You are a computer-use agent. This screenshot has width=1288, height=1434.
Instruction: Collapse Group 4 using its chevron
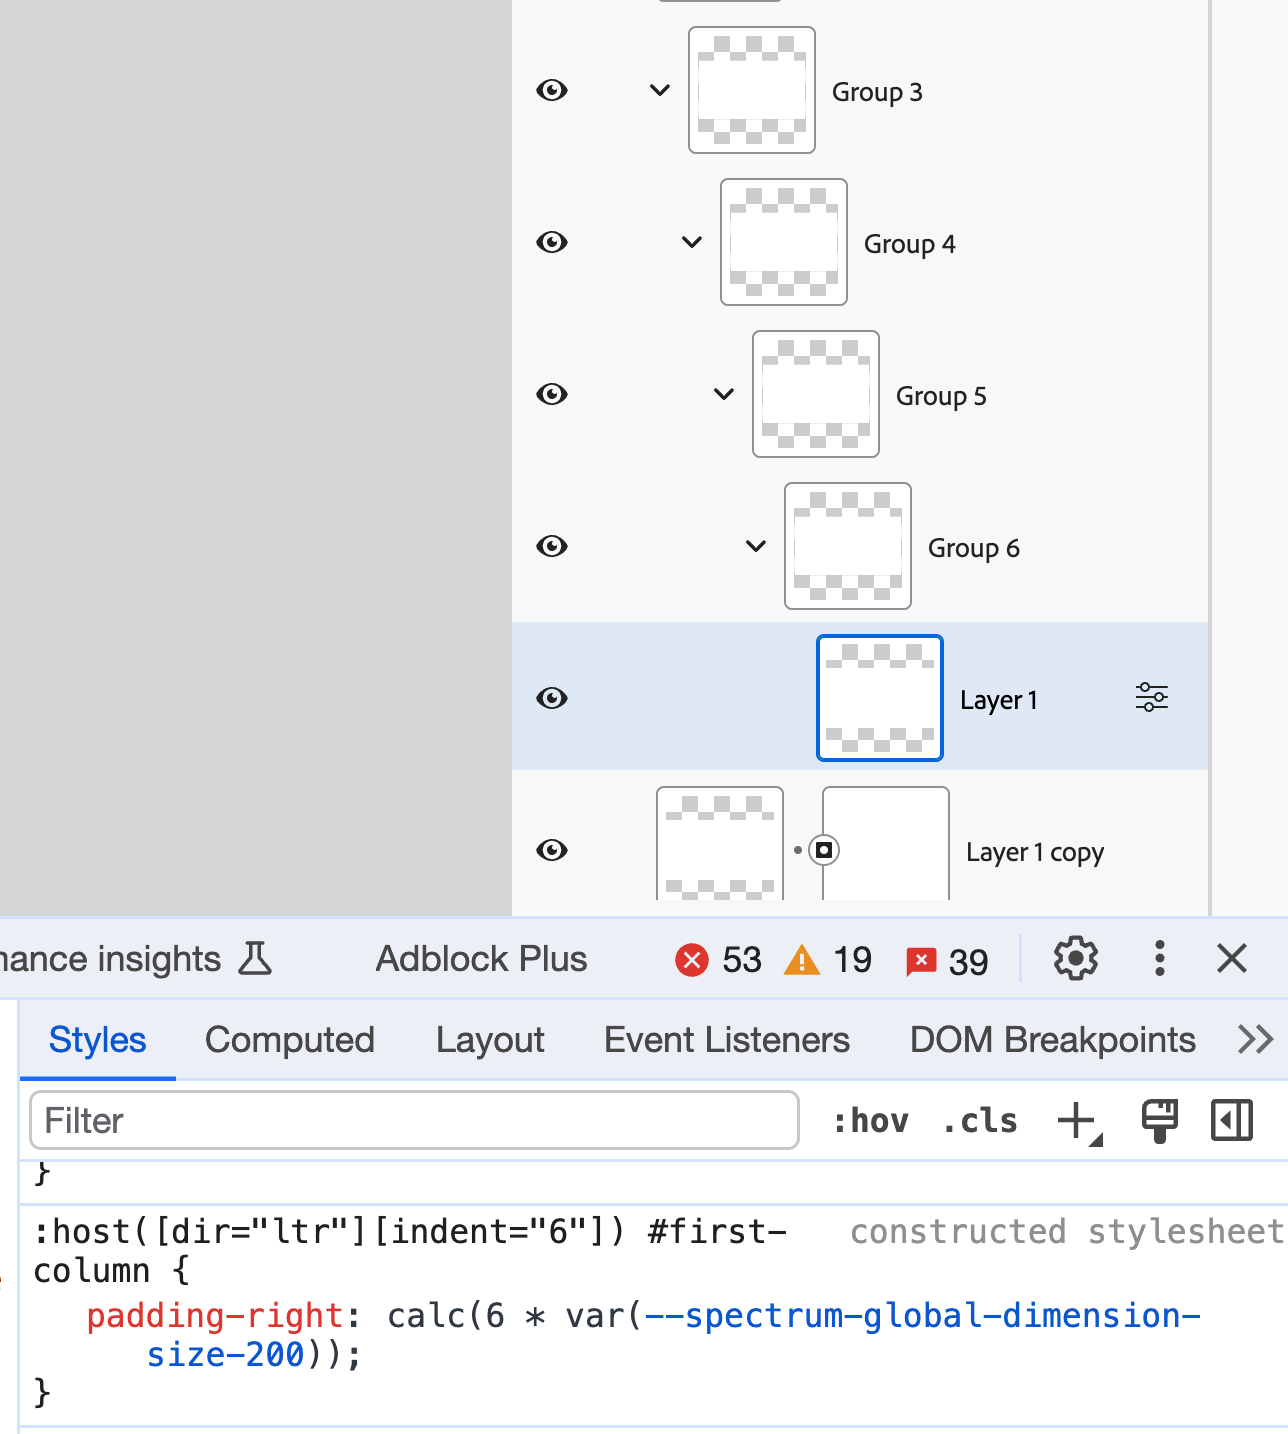pos(692,243)
